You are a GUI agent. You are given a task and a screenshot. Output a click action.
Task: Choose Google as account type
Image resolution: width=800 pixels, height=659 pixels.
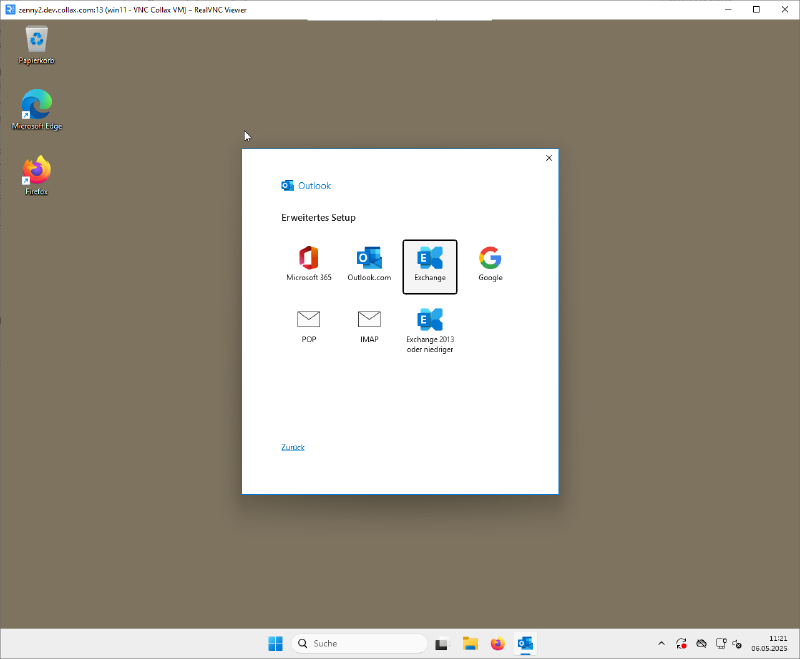pos(490,264)
